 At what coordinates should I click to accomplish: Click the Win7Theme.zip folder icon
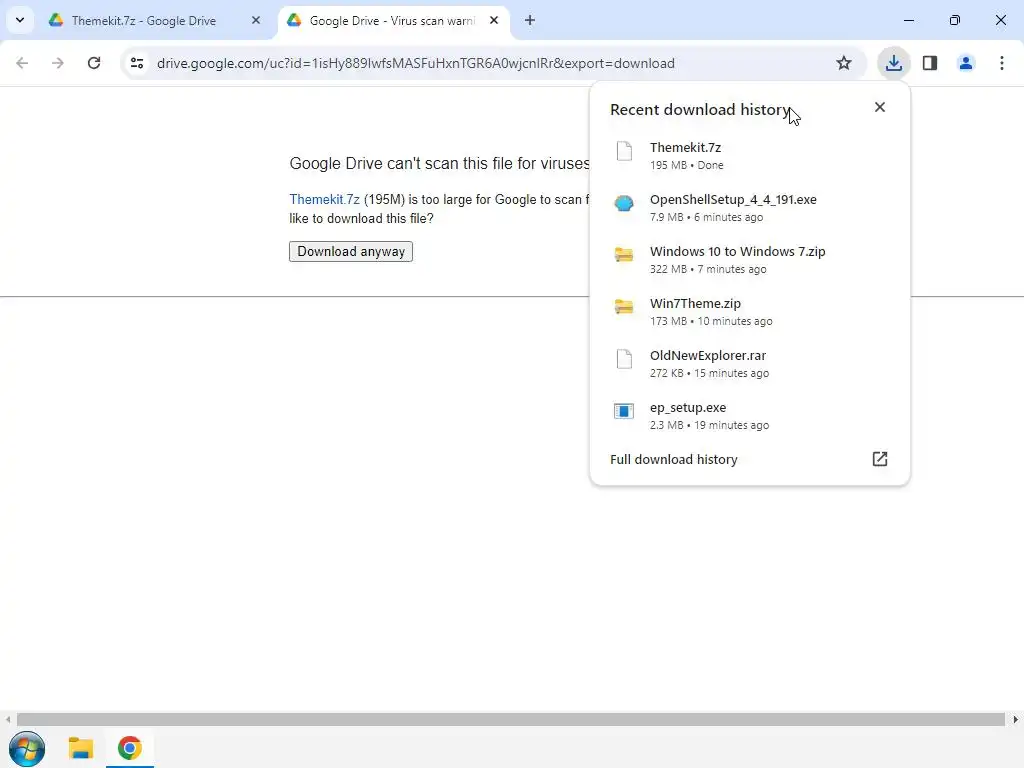[x=624, y=306]
